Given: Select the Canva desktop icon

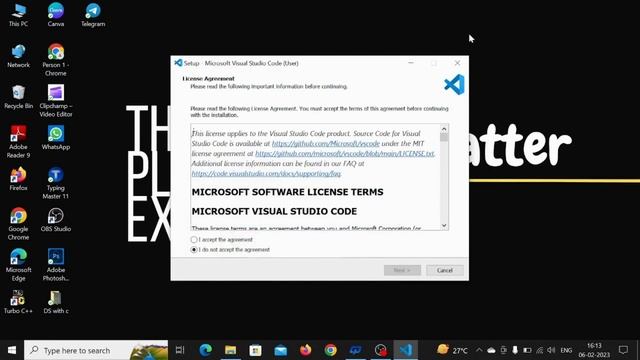Looking at the screenshot, I should [56, 15].
